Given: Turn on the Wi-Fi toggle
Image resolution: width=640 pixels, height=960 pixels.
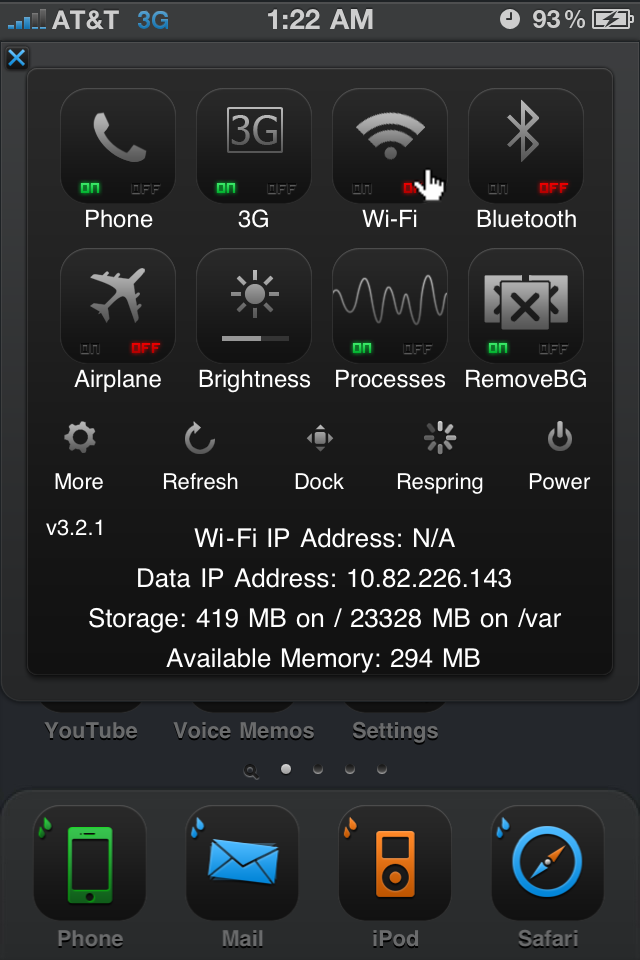Looking at the screenshot, I should click(x=390, y=146).
